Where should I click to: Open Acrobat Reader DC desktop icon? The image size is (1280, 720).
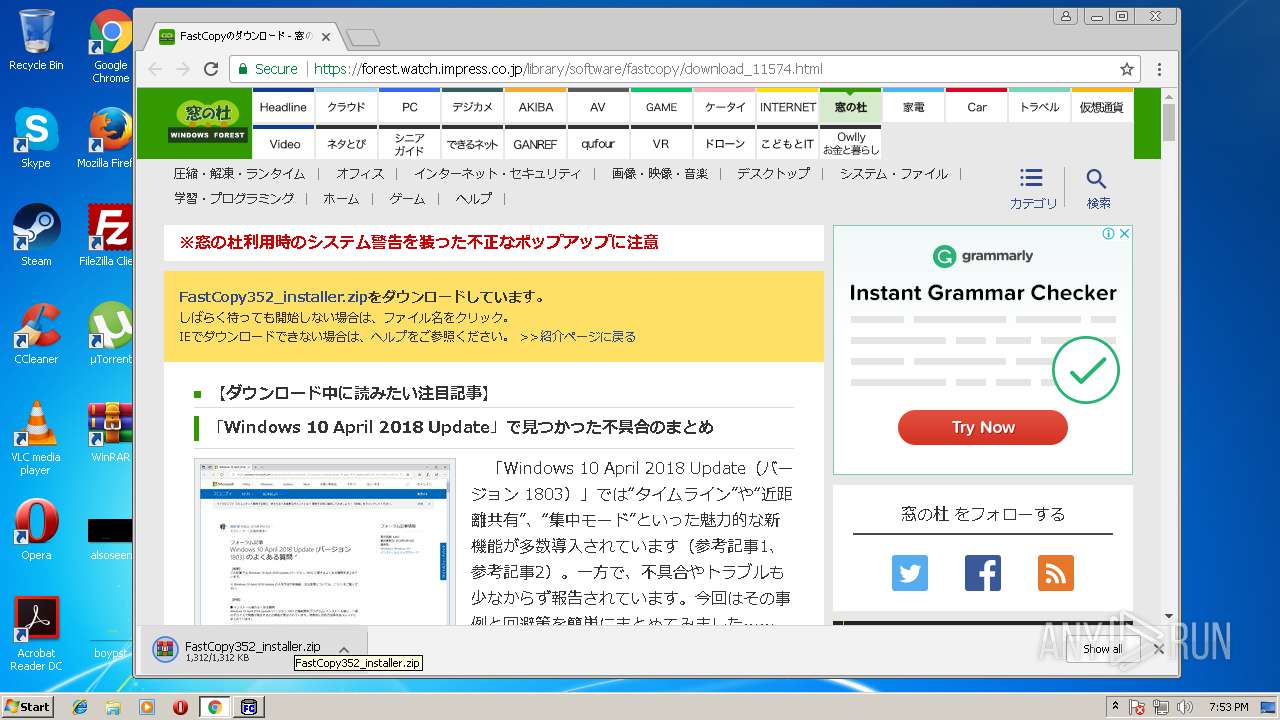pyautogui.click(x=36, y=634)
